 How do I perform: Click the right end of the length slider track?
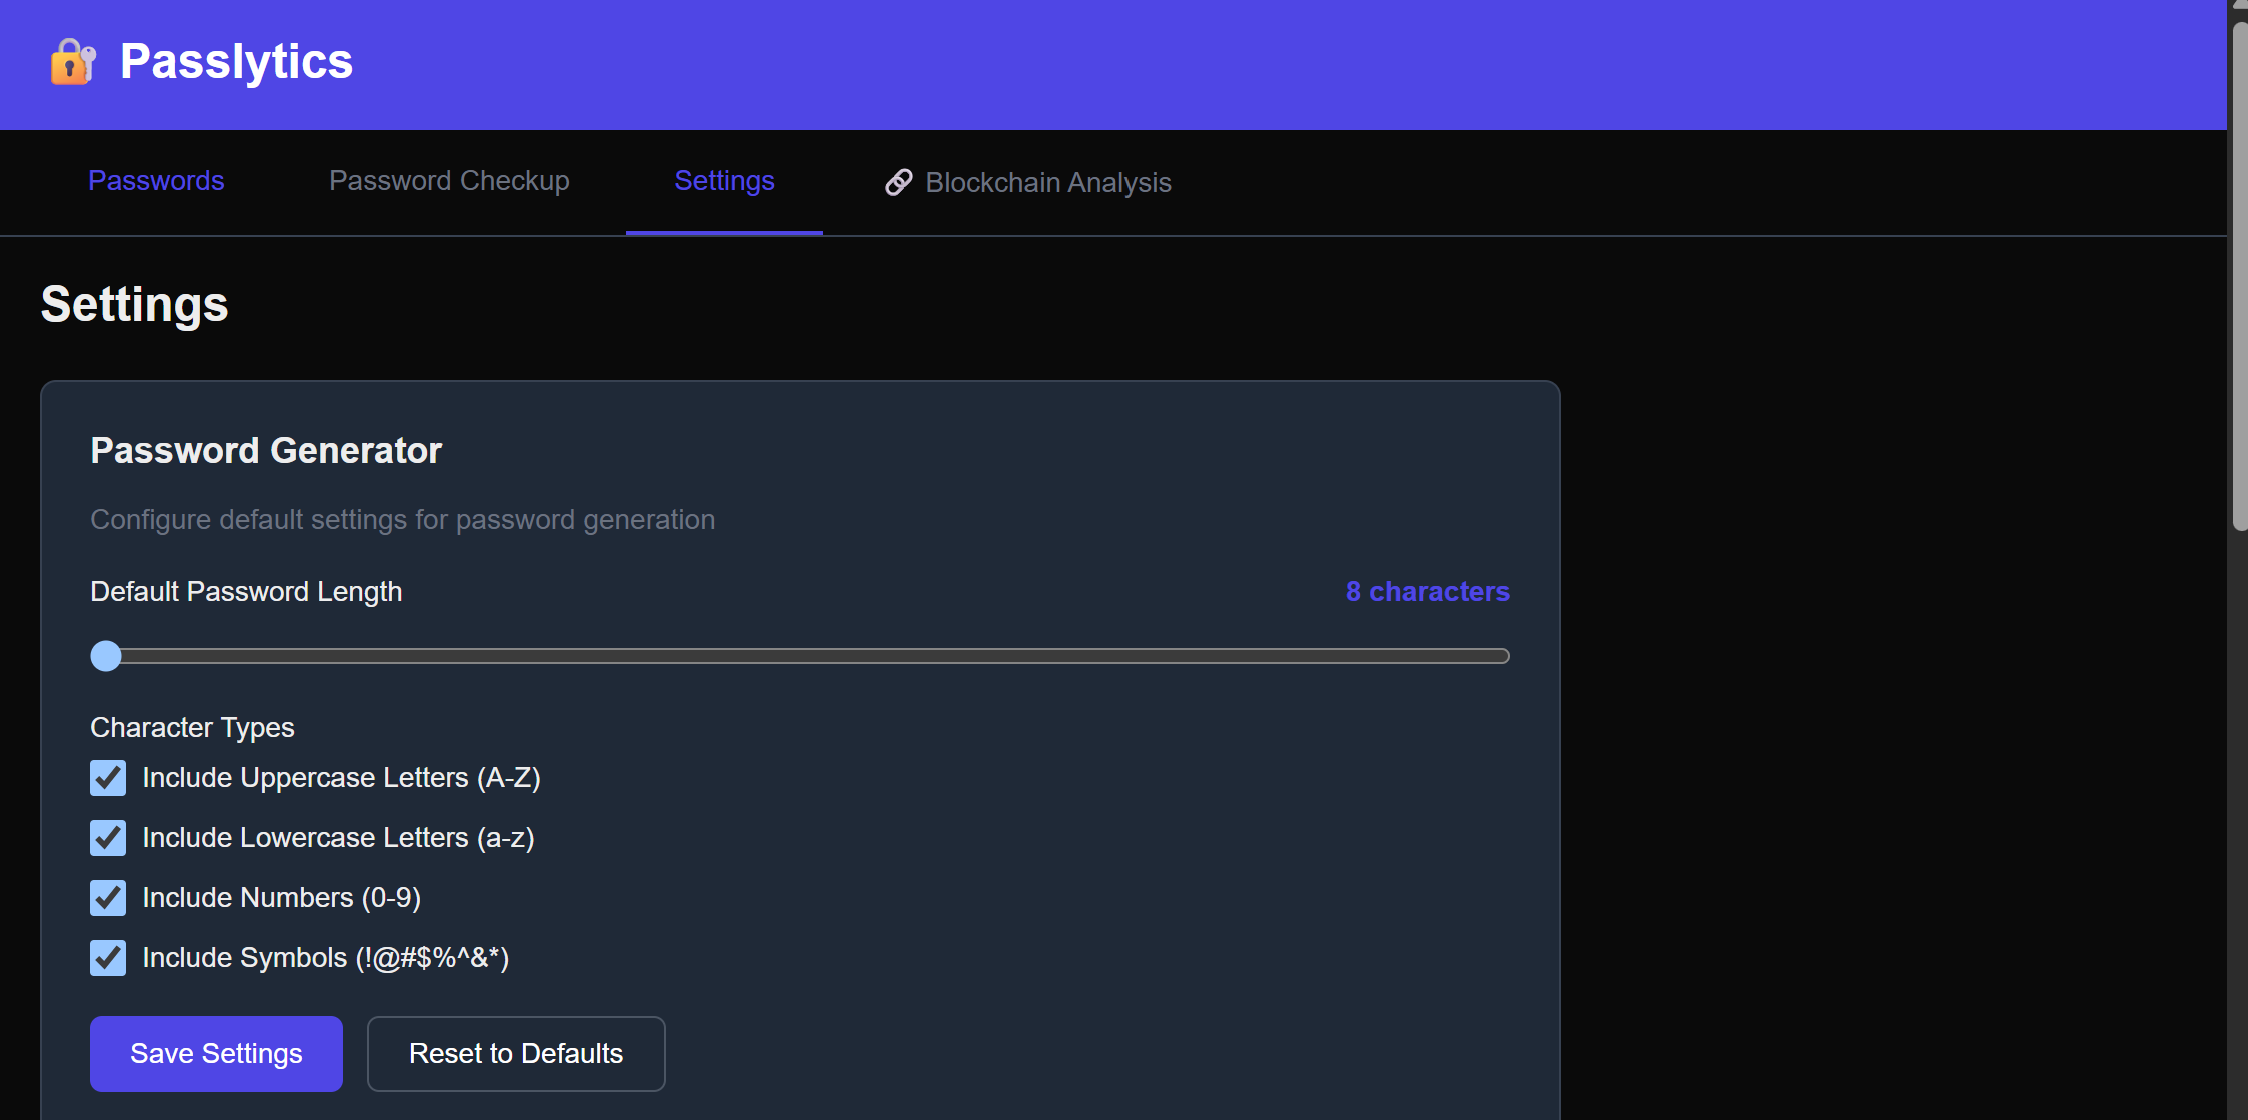coord(1500,656)
